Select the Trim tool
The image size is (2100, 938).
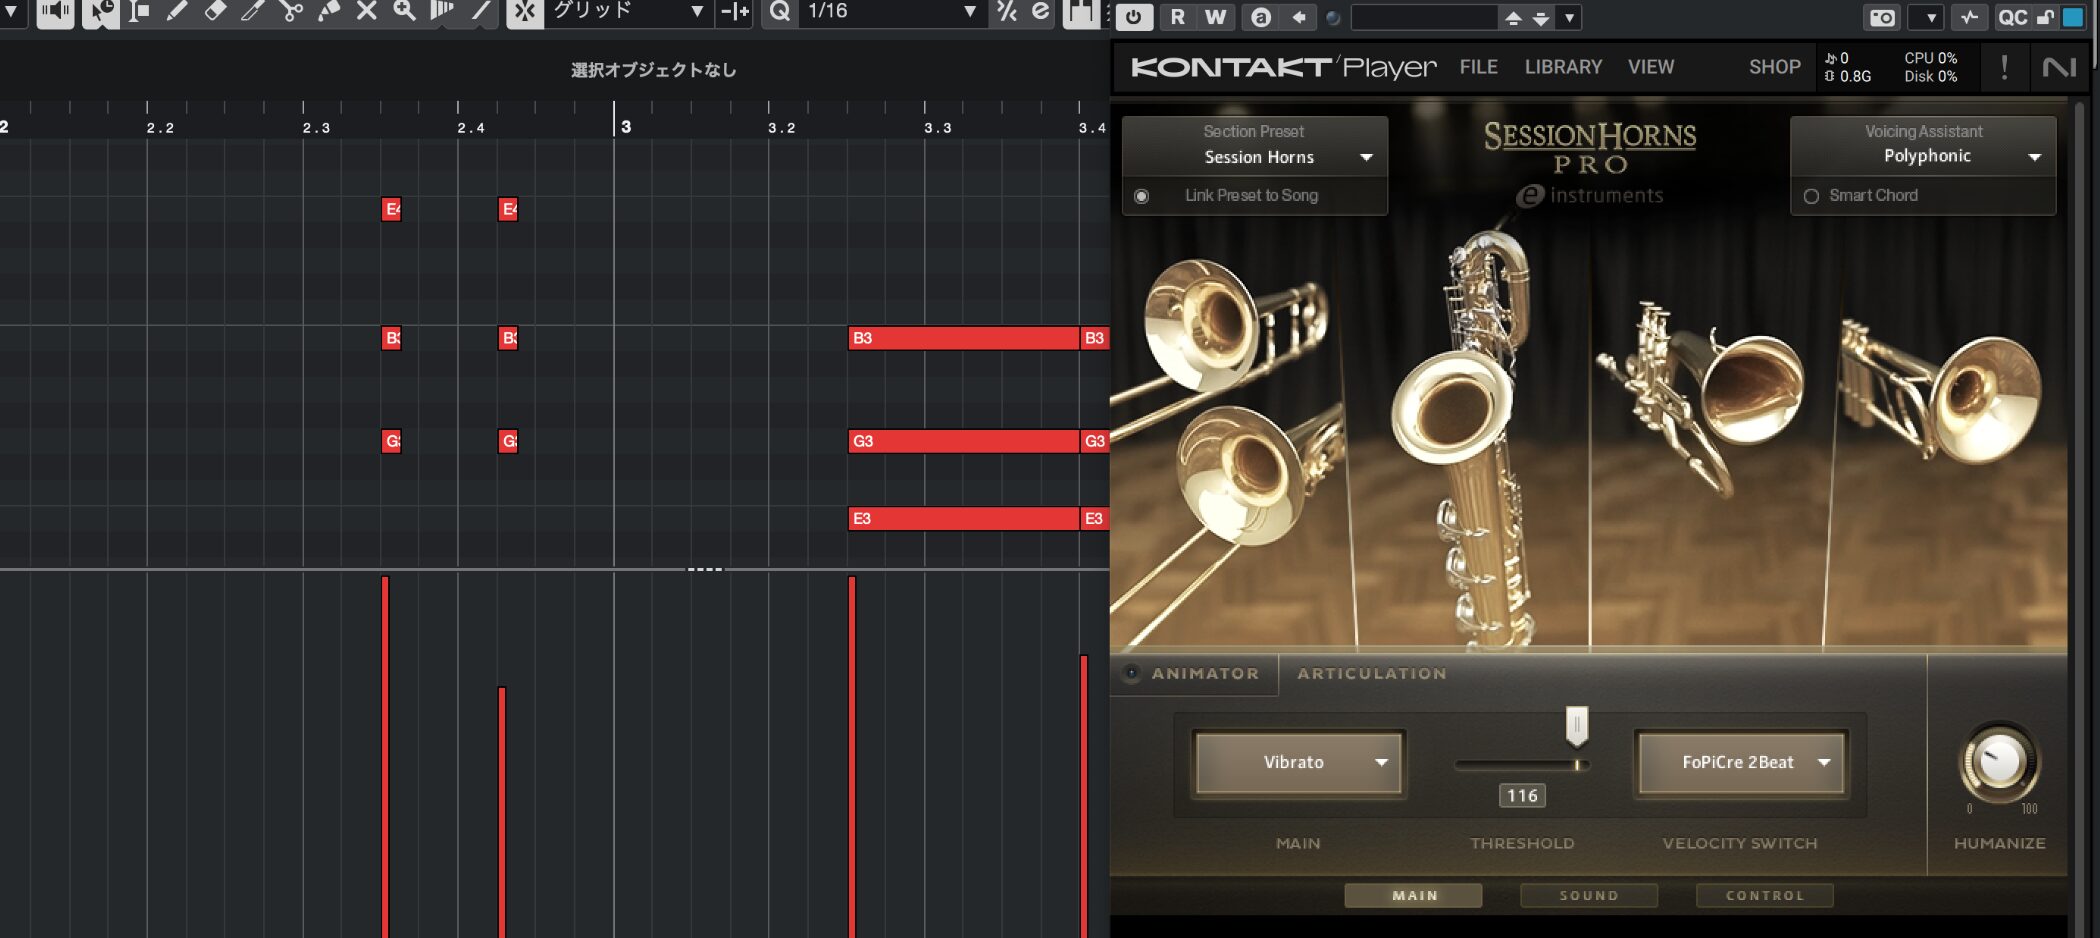coord(253,12)
